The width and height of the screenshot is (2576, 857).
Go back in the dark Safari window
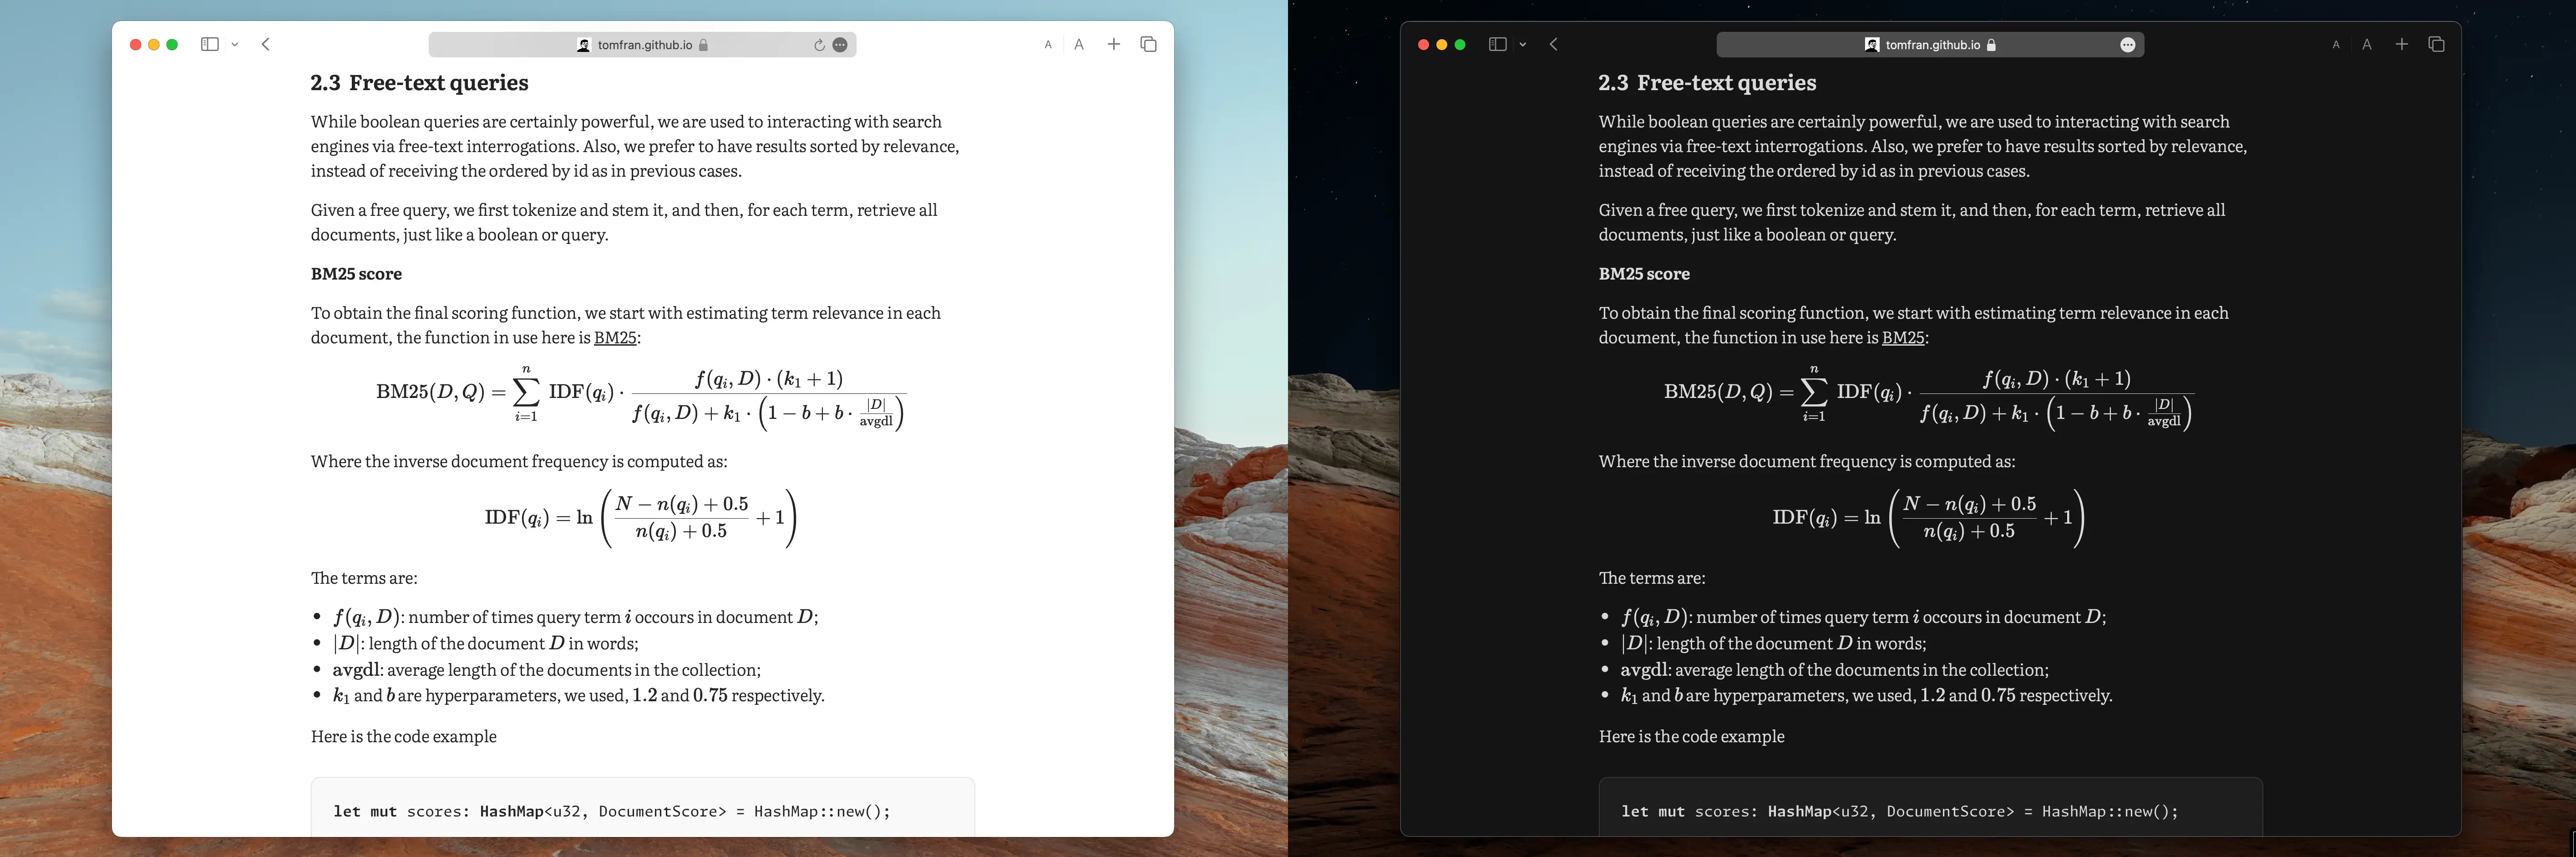pos(1554,44)
